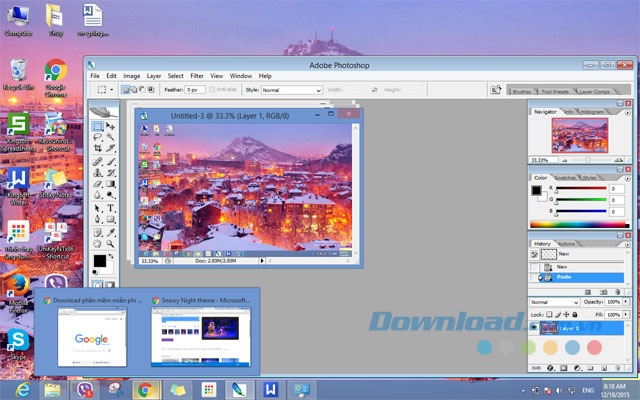Viewport: 640px width, 400px height.
Task: Enable Lock transparent pixels
Action: pos(549,315)
